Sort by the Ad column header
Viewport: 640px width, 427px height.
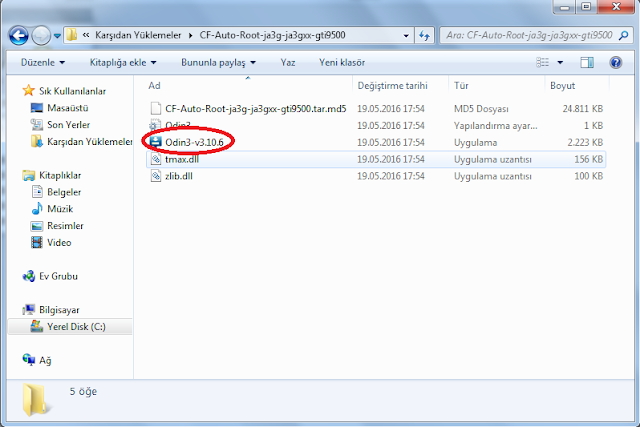(154, 86)
